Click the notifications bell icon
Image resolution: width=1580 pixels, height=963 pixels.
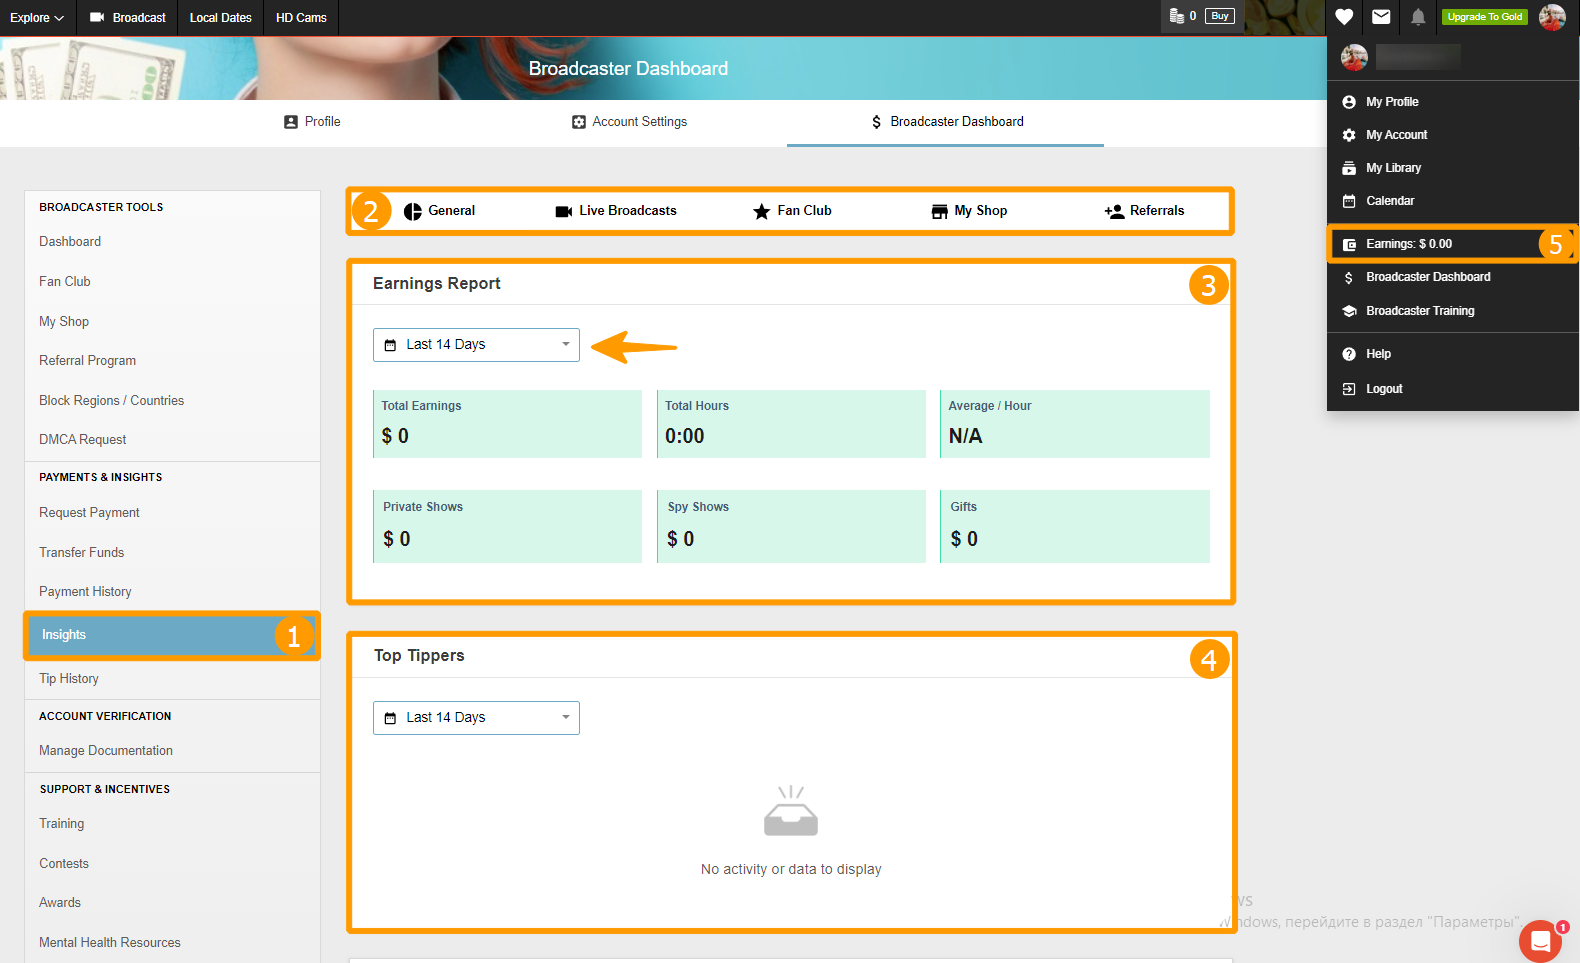1418,17
